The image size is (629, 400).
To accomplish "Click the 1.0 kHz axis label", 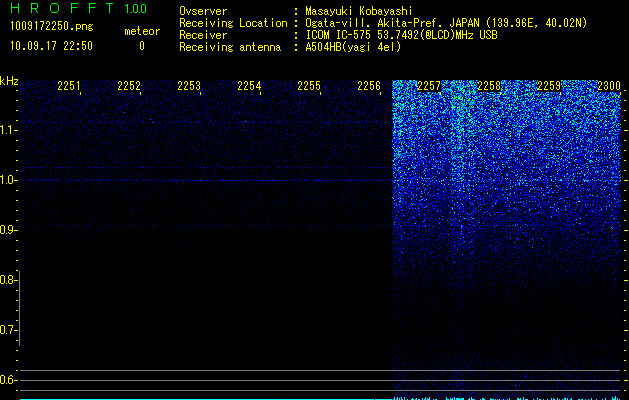I will [7, 180].
